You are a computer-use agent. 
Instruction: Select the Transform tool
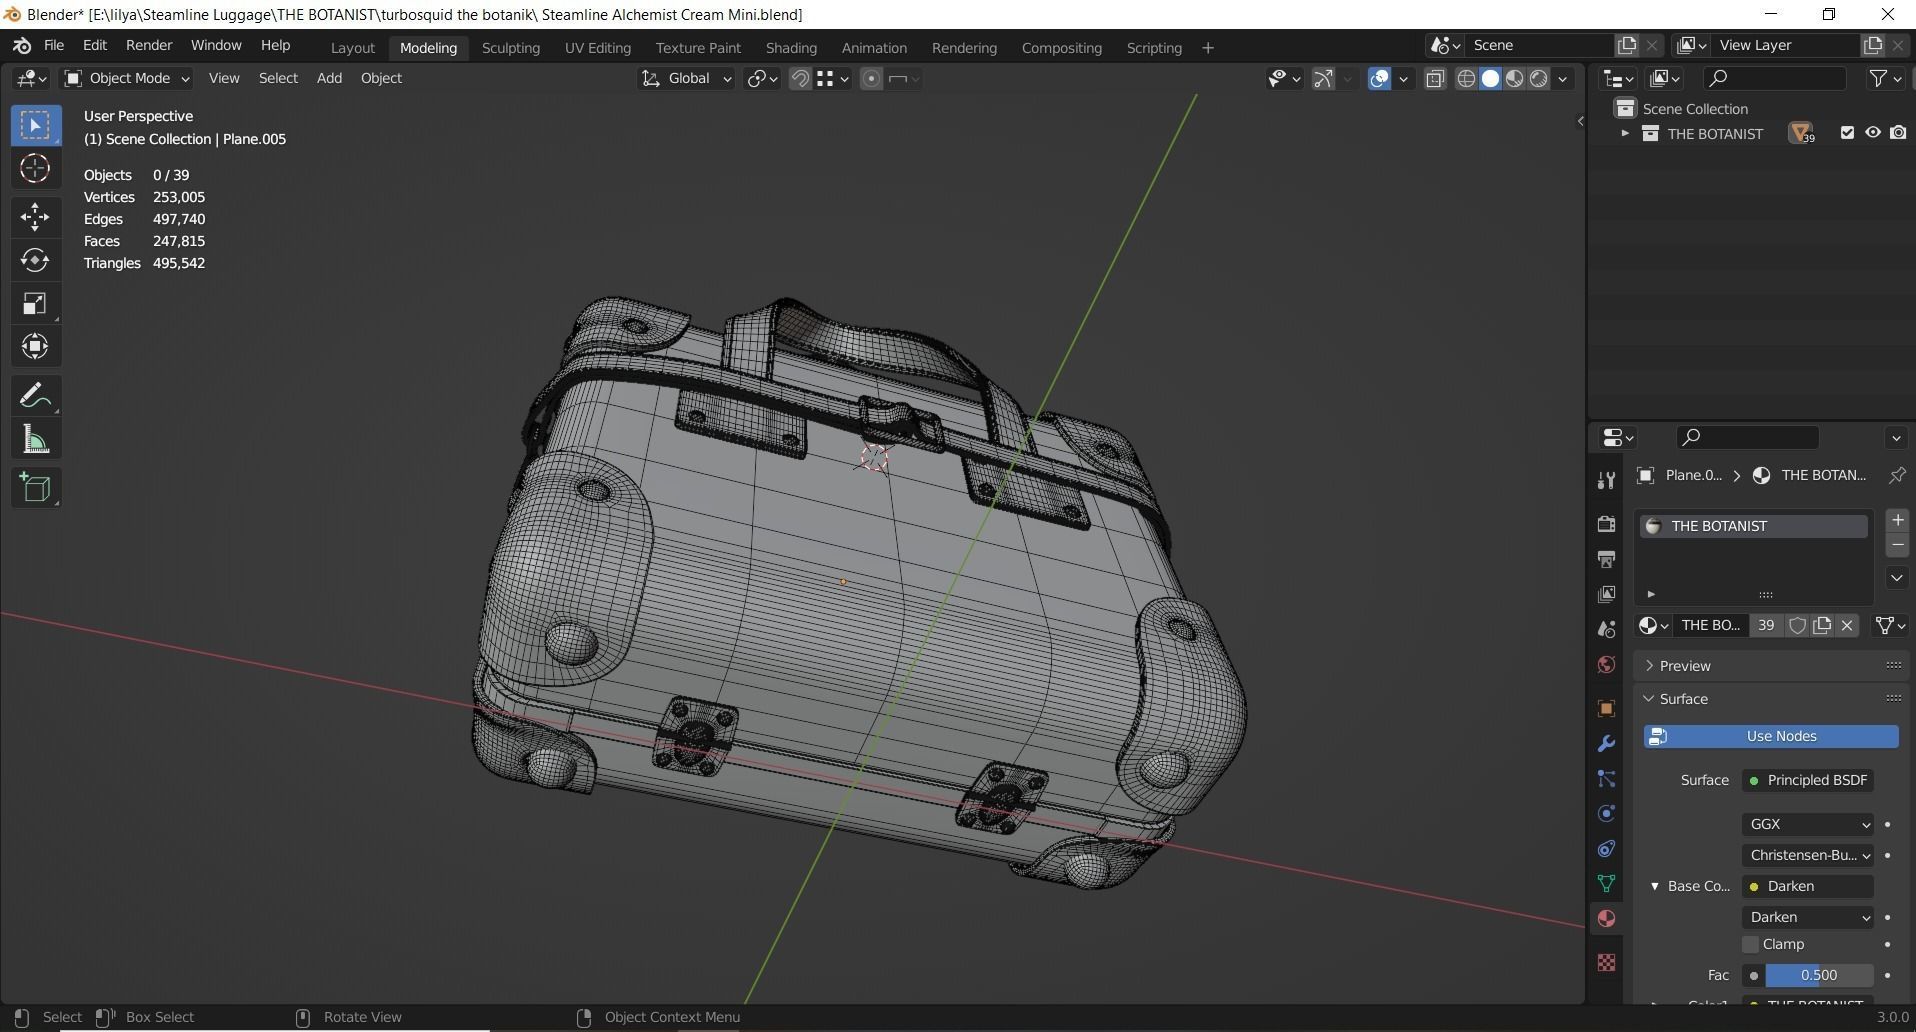pos(35,347)
